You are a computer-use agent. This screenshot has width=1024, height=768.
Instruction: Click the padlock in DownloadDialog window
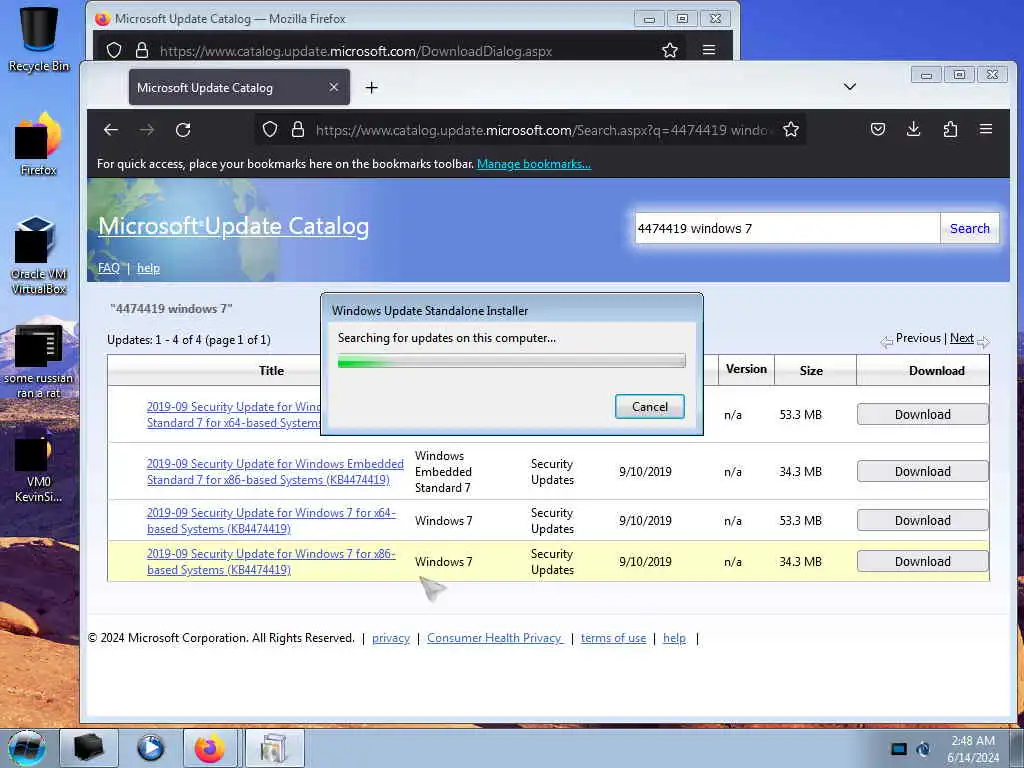coord(142,50)
